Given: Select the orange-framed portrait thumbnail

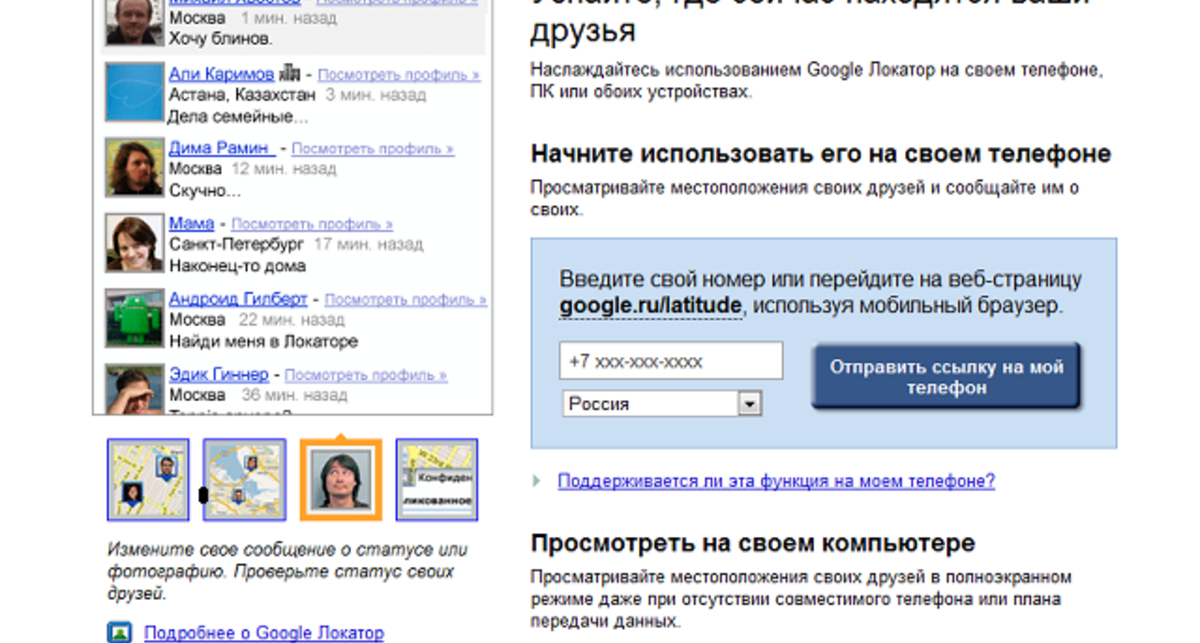Looking at the screenshot, I should 342,480.
